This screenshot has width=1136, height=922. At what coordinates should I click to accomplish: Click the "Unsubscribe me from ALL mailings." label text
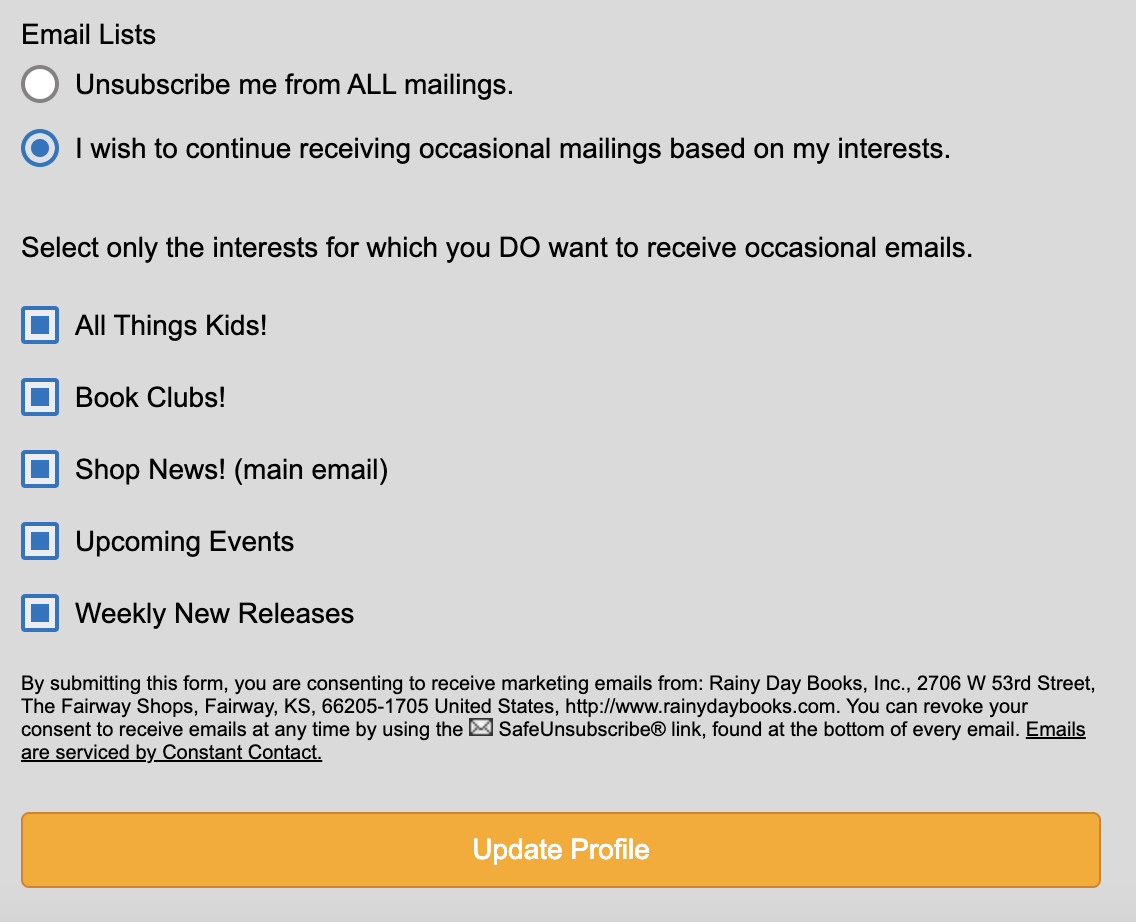pyautogui.click(x=294, y=85)
